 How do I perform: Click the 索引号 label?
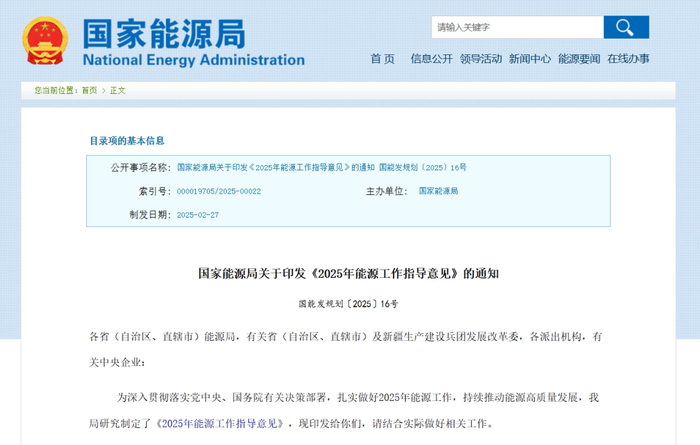pyautogui.click(x=154, y=191)
